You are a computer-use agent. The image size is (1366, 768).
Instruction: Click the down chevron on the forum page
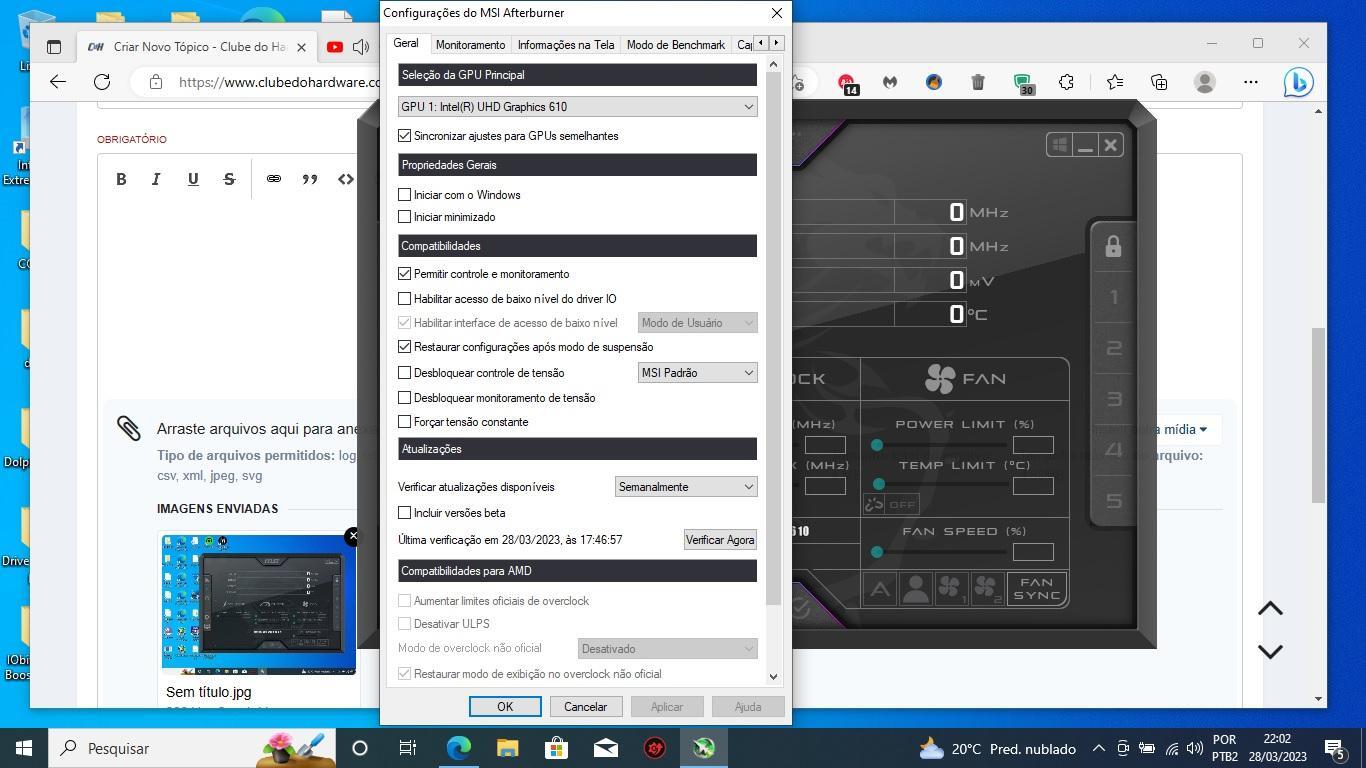point(1270,651)
